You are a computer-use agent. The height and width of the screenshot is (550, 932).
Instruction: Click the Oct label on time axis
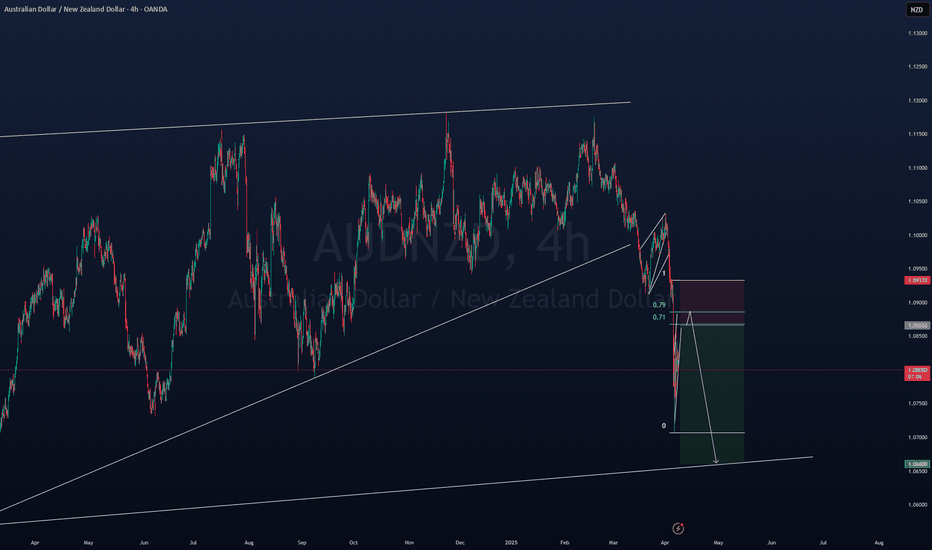point(354,543)
